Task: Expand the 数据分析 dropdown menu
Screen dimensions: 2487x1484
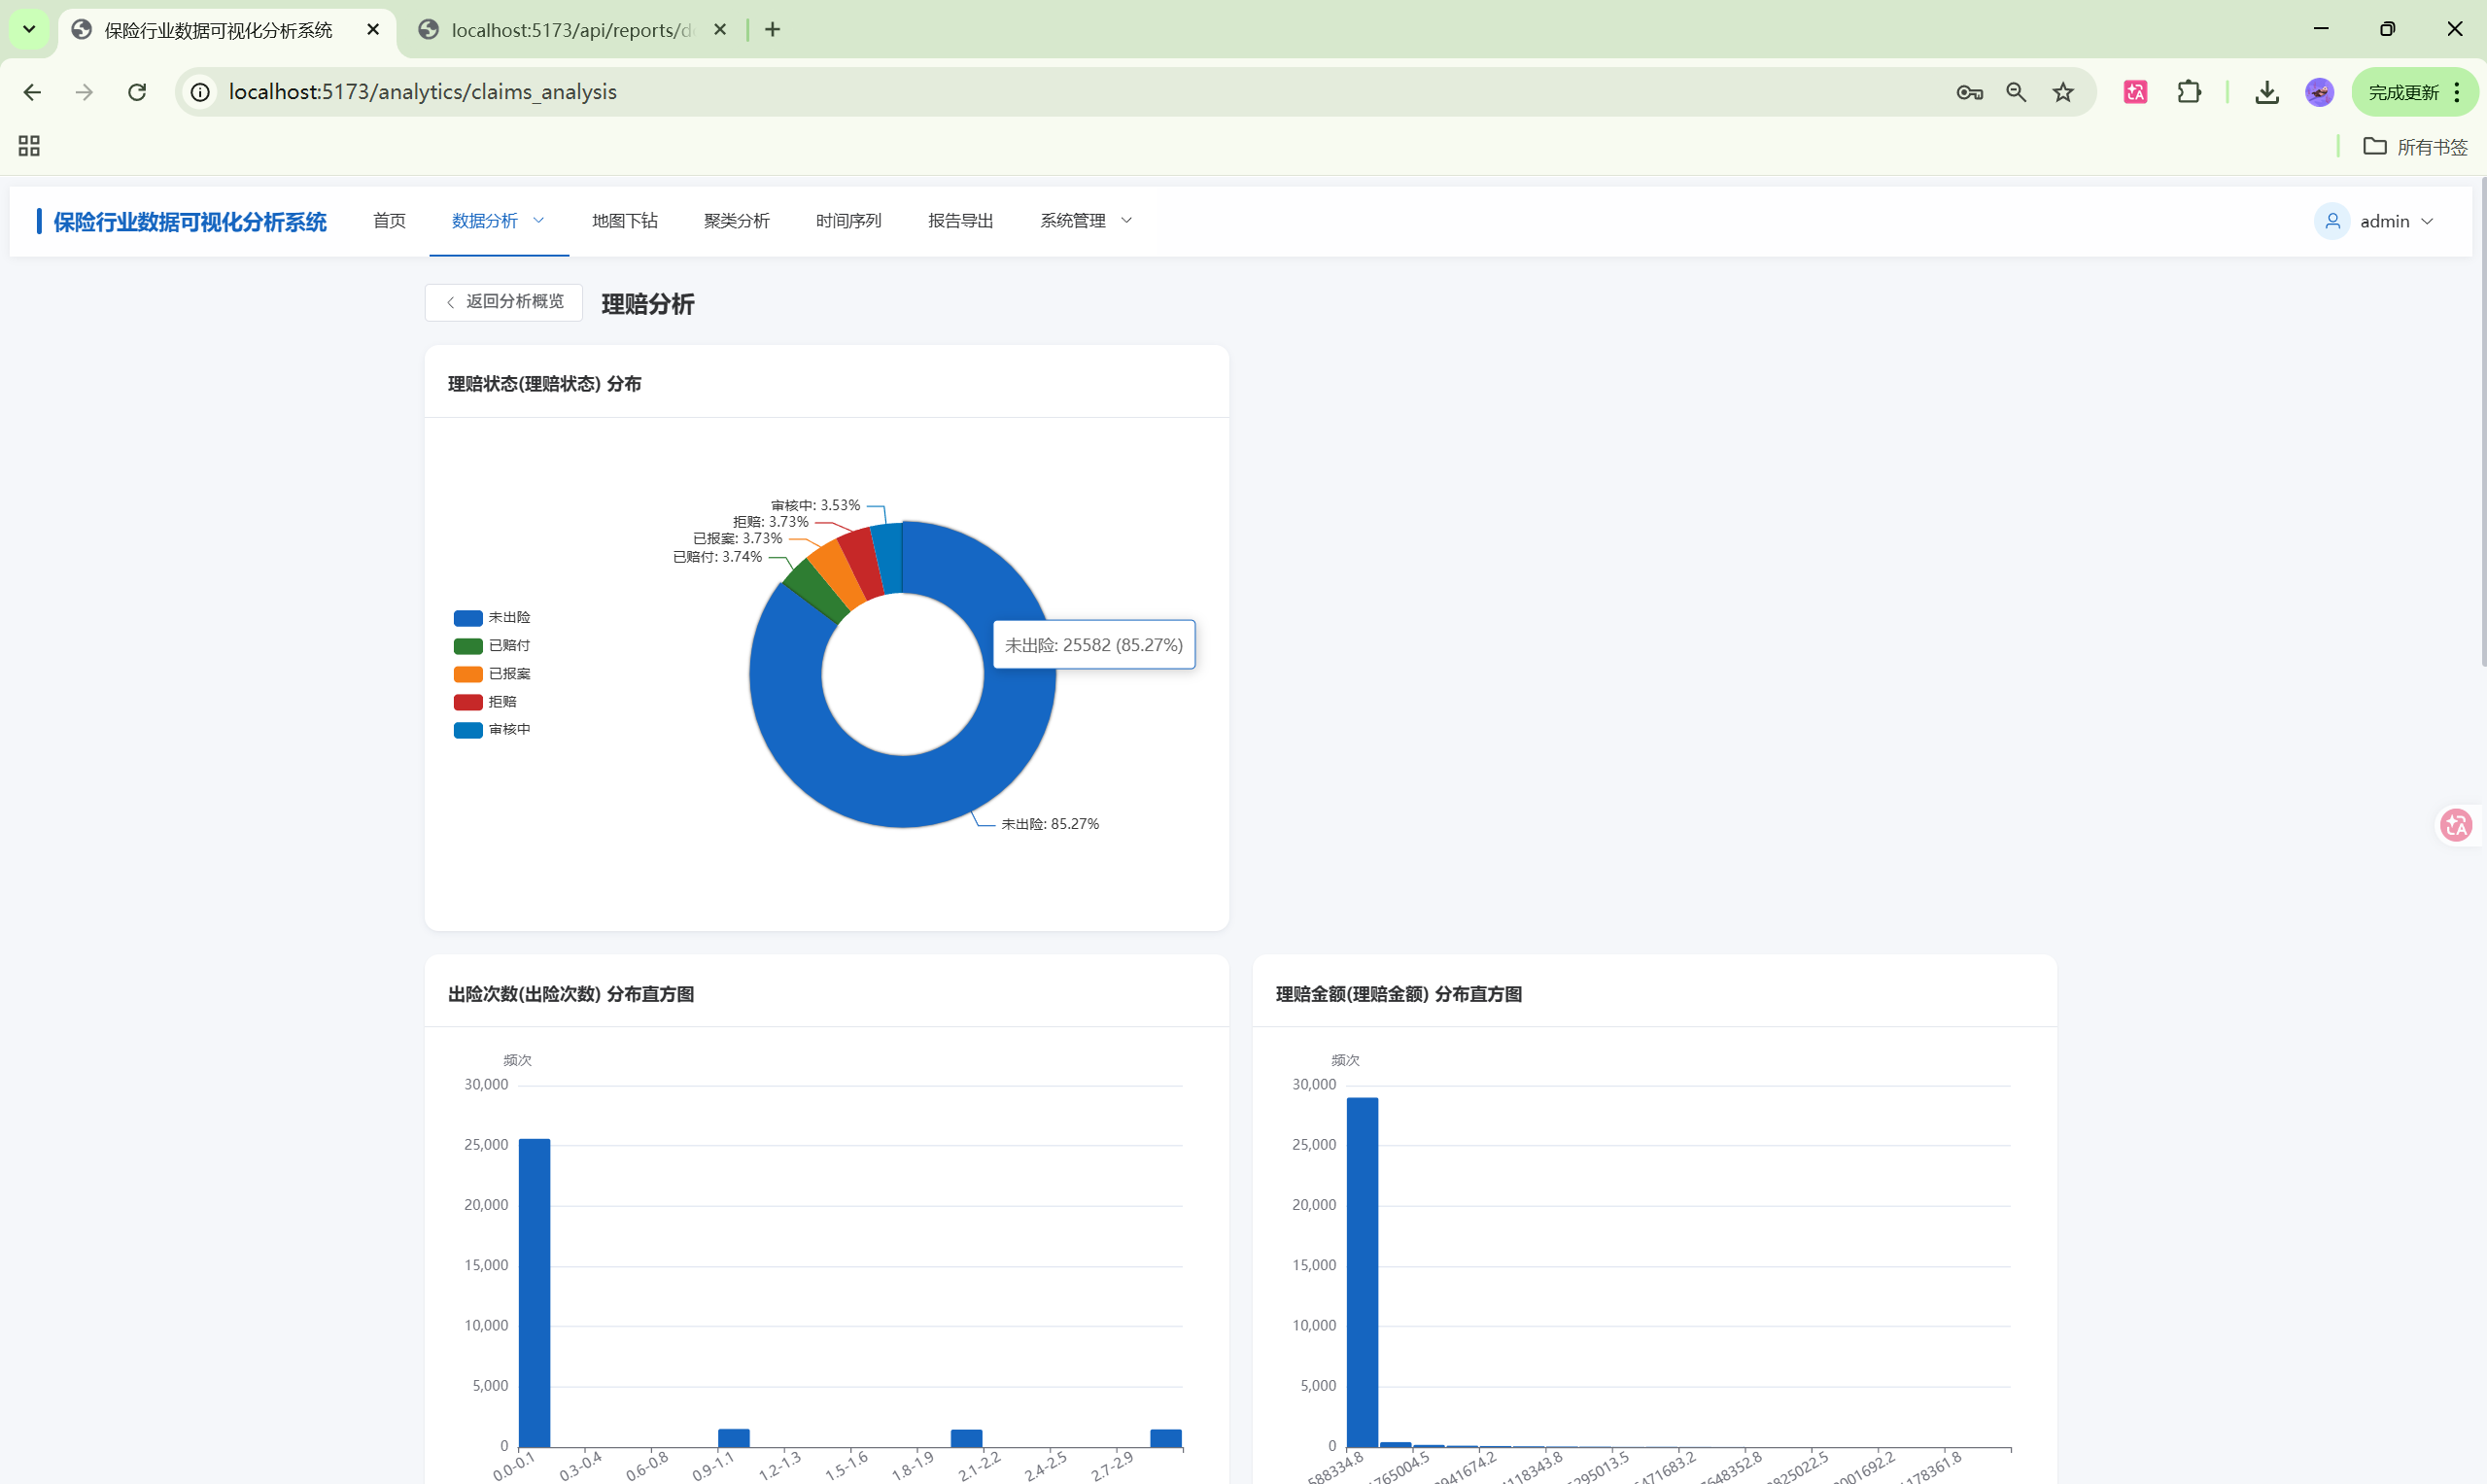Action: pos(498,221)
